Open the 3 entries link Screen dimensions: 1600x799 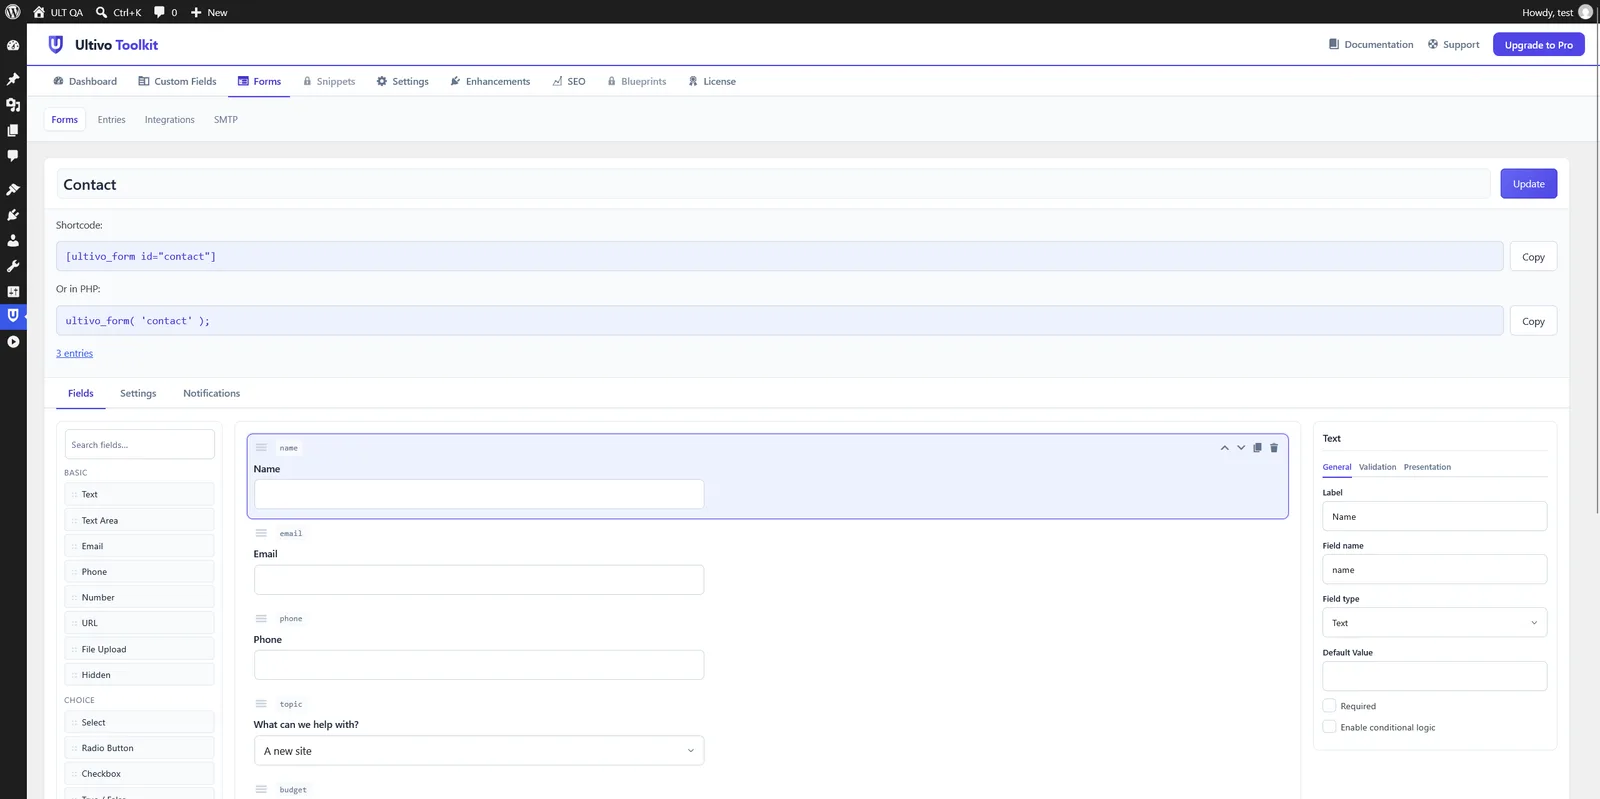pyautogui.click(x=74, y=353)
